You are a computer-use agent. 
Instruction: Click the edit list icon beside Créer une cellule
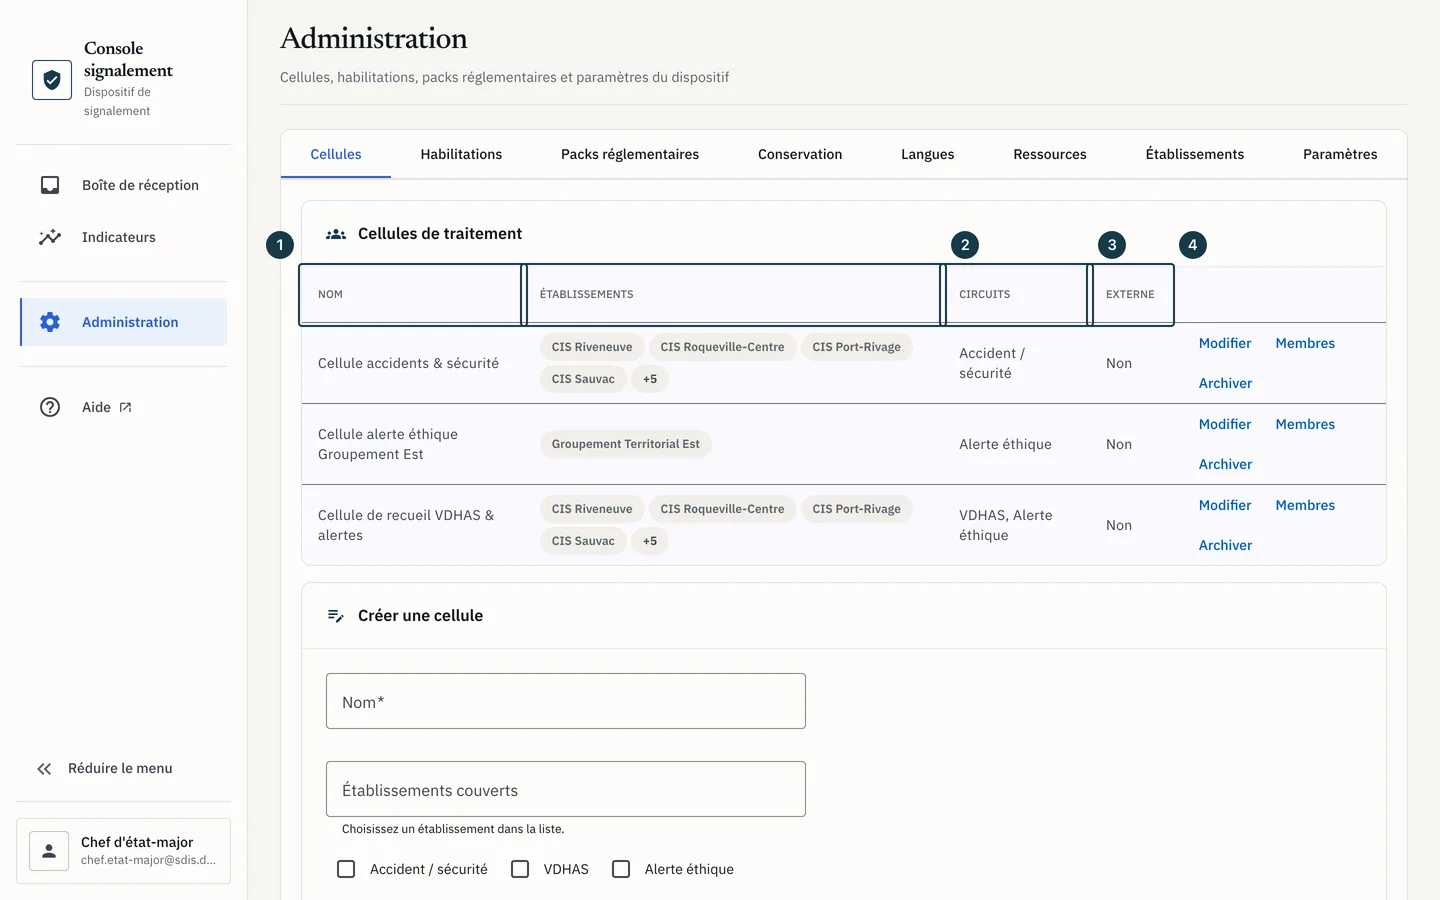[x=336, y=616]
